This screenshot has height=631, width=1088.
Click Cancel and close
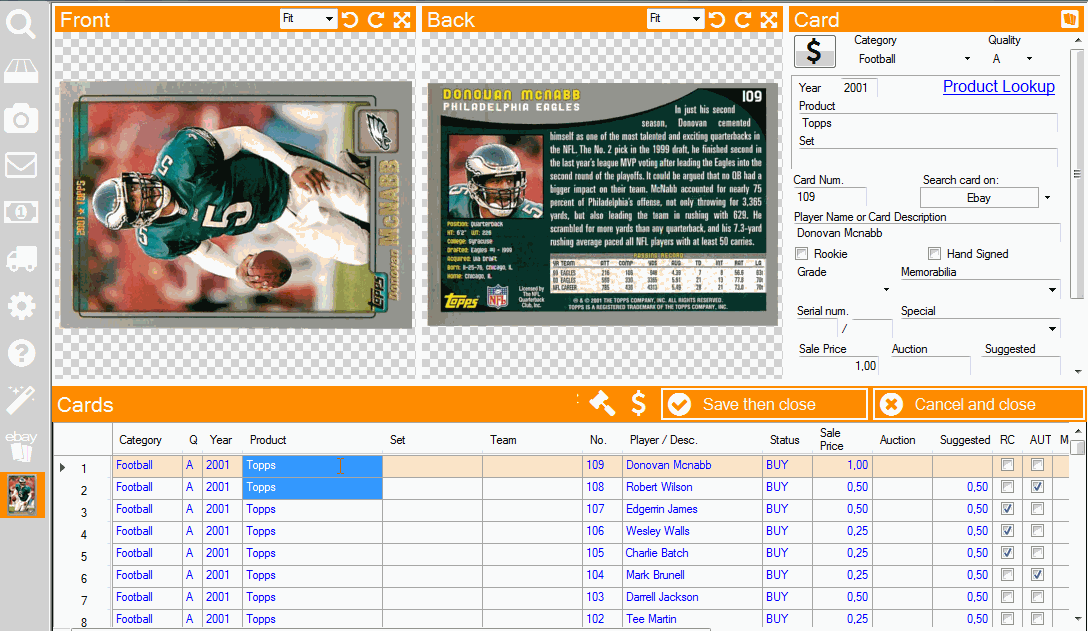978,404
